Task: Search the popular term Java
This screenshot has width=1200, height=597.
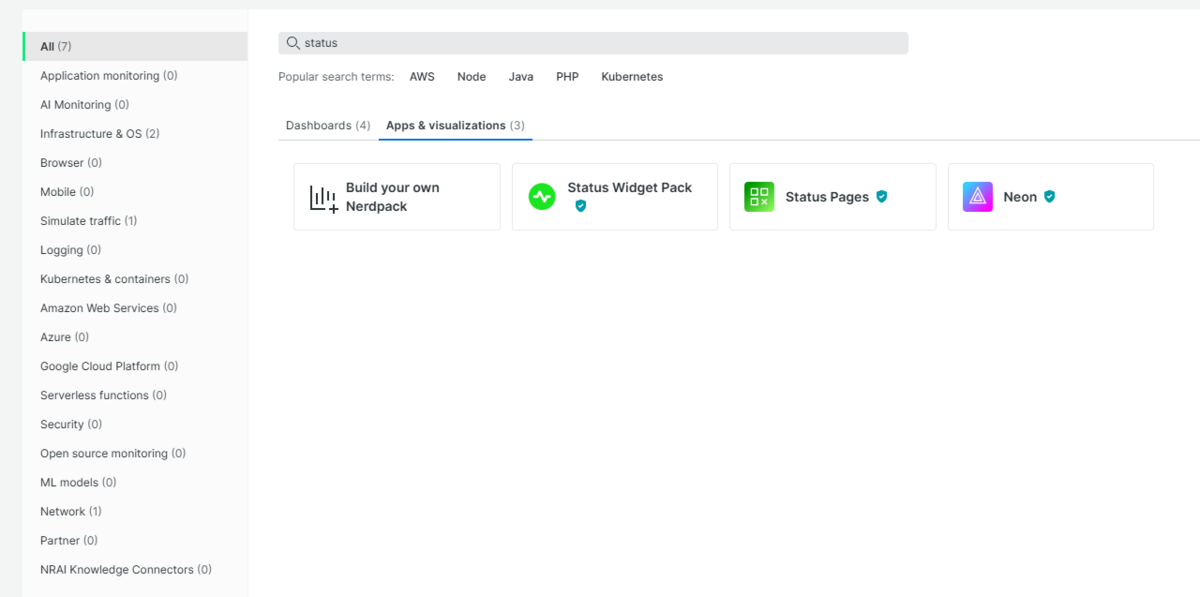Action: (521, 77)
